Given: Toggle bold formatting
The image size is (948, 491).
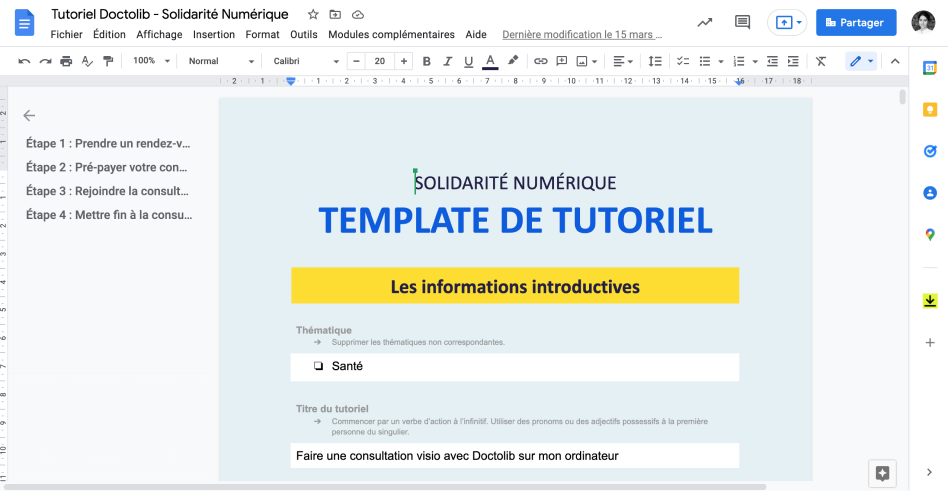Looking at the screenshot, I should [427, 61].
